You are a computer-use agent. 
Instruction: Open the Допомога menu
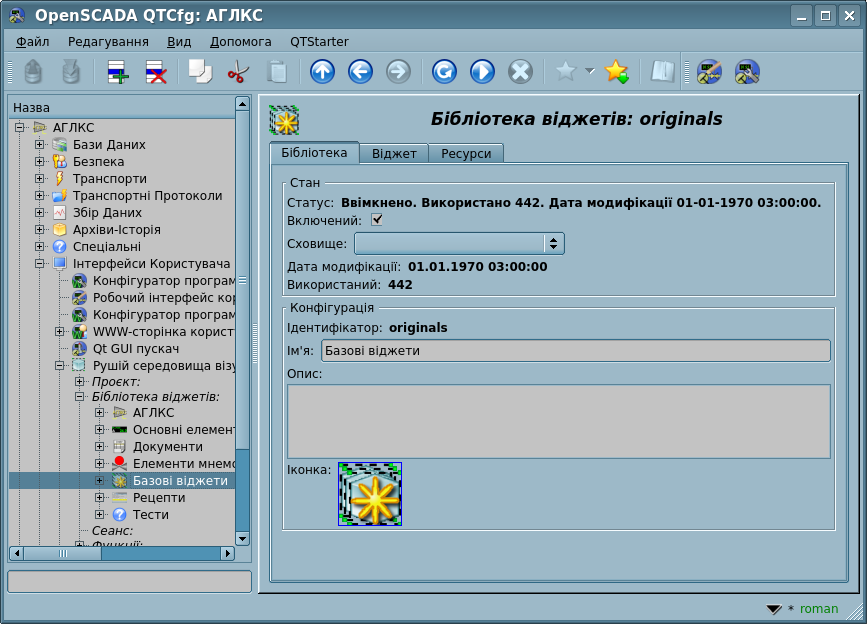[x=241, y=42]
